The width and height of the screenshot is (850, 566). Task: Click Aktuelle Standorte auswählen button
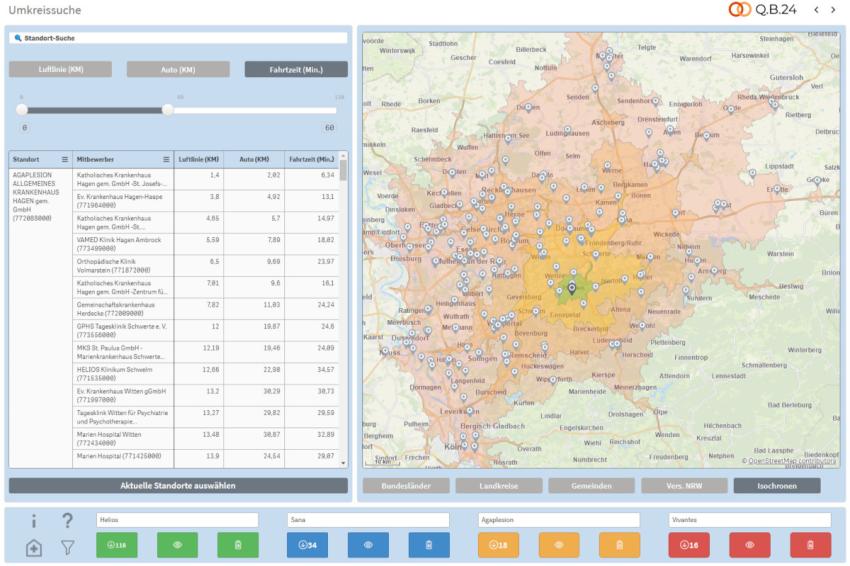pos(178,486)
